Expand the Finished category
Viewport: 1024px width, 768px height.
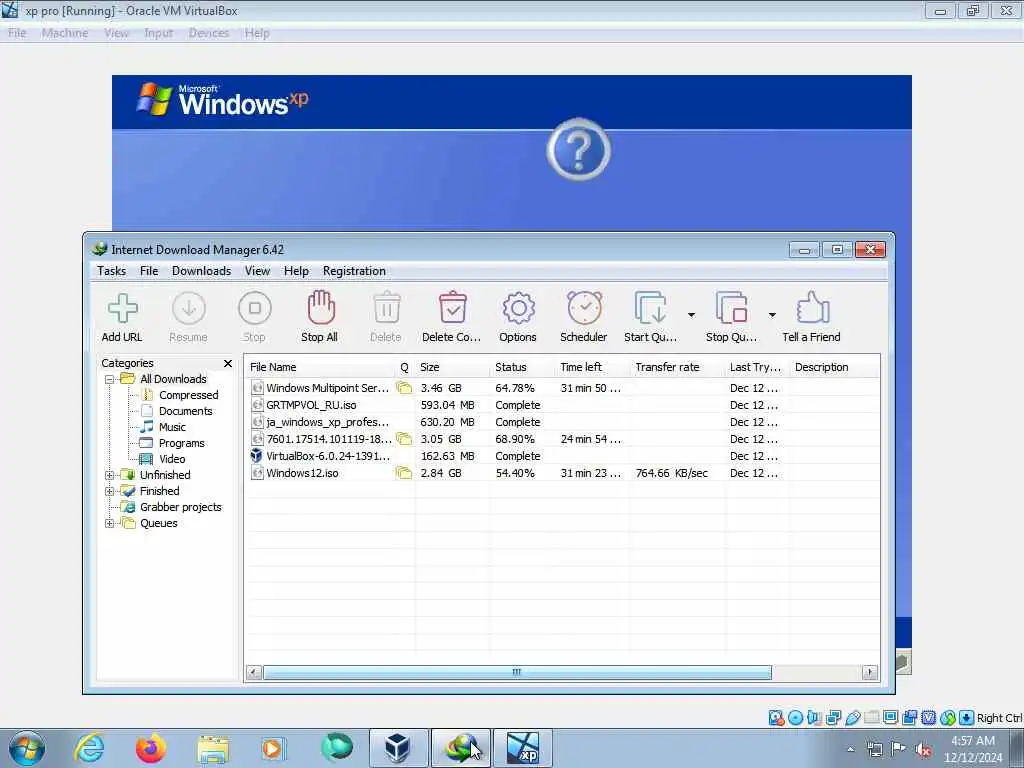(110, 491)
